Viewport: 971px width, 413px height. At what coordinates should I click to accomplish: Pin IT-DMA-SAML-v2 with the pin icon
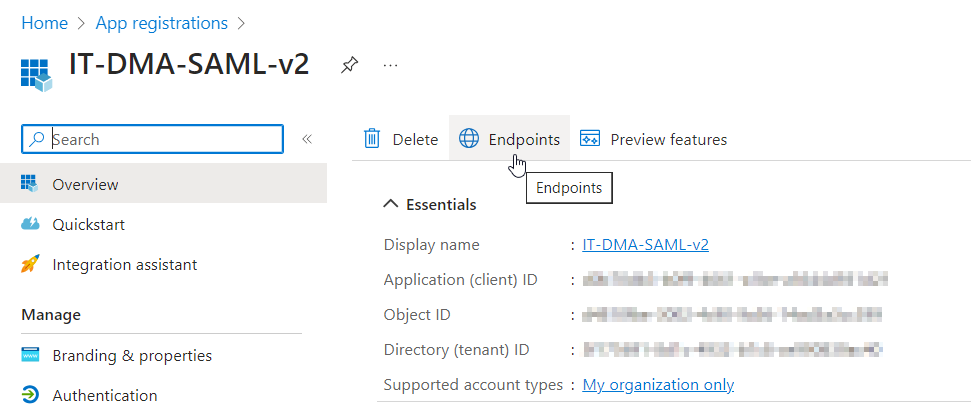(x=349, y=64)
